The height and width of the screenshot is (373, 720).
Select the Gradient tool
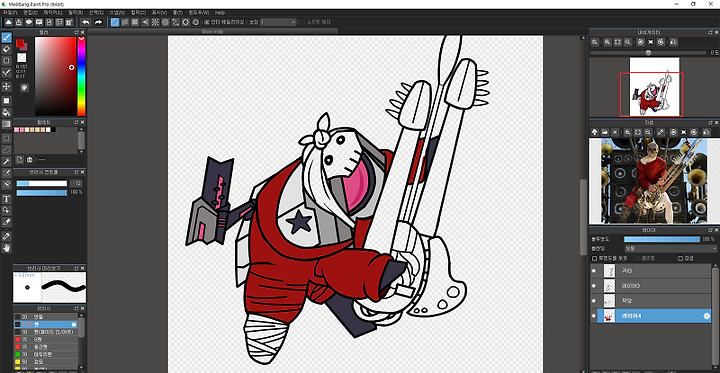click(6, 124)
